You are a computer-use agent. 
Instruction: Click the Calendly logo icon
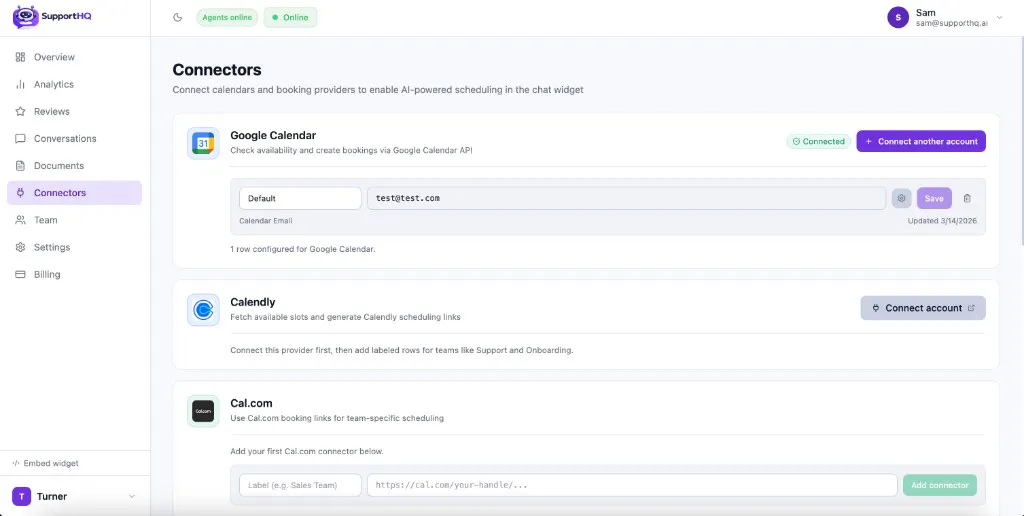click(203, 310)
